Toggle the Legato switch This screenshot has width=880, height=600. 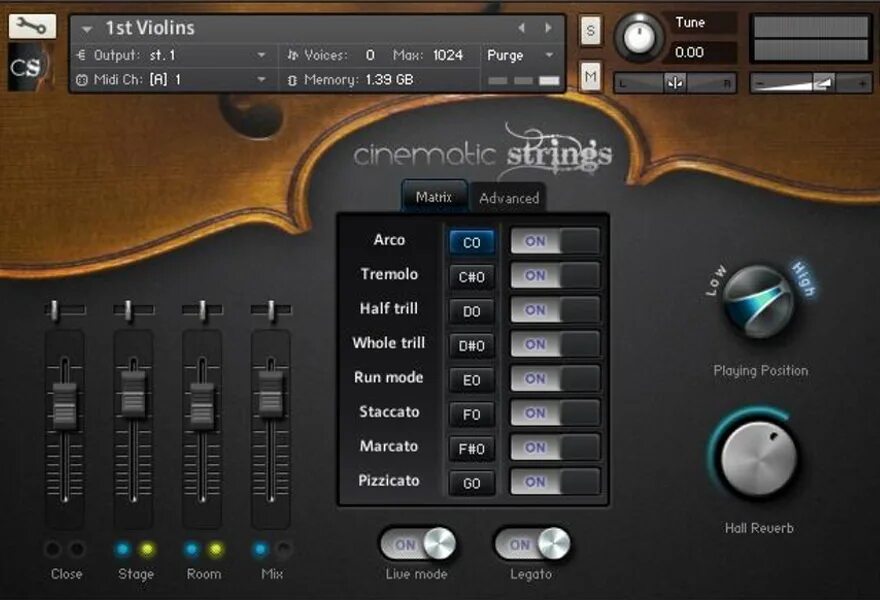point(532,544)
